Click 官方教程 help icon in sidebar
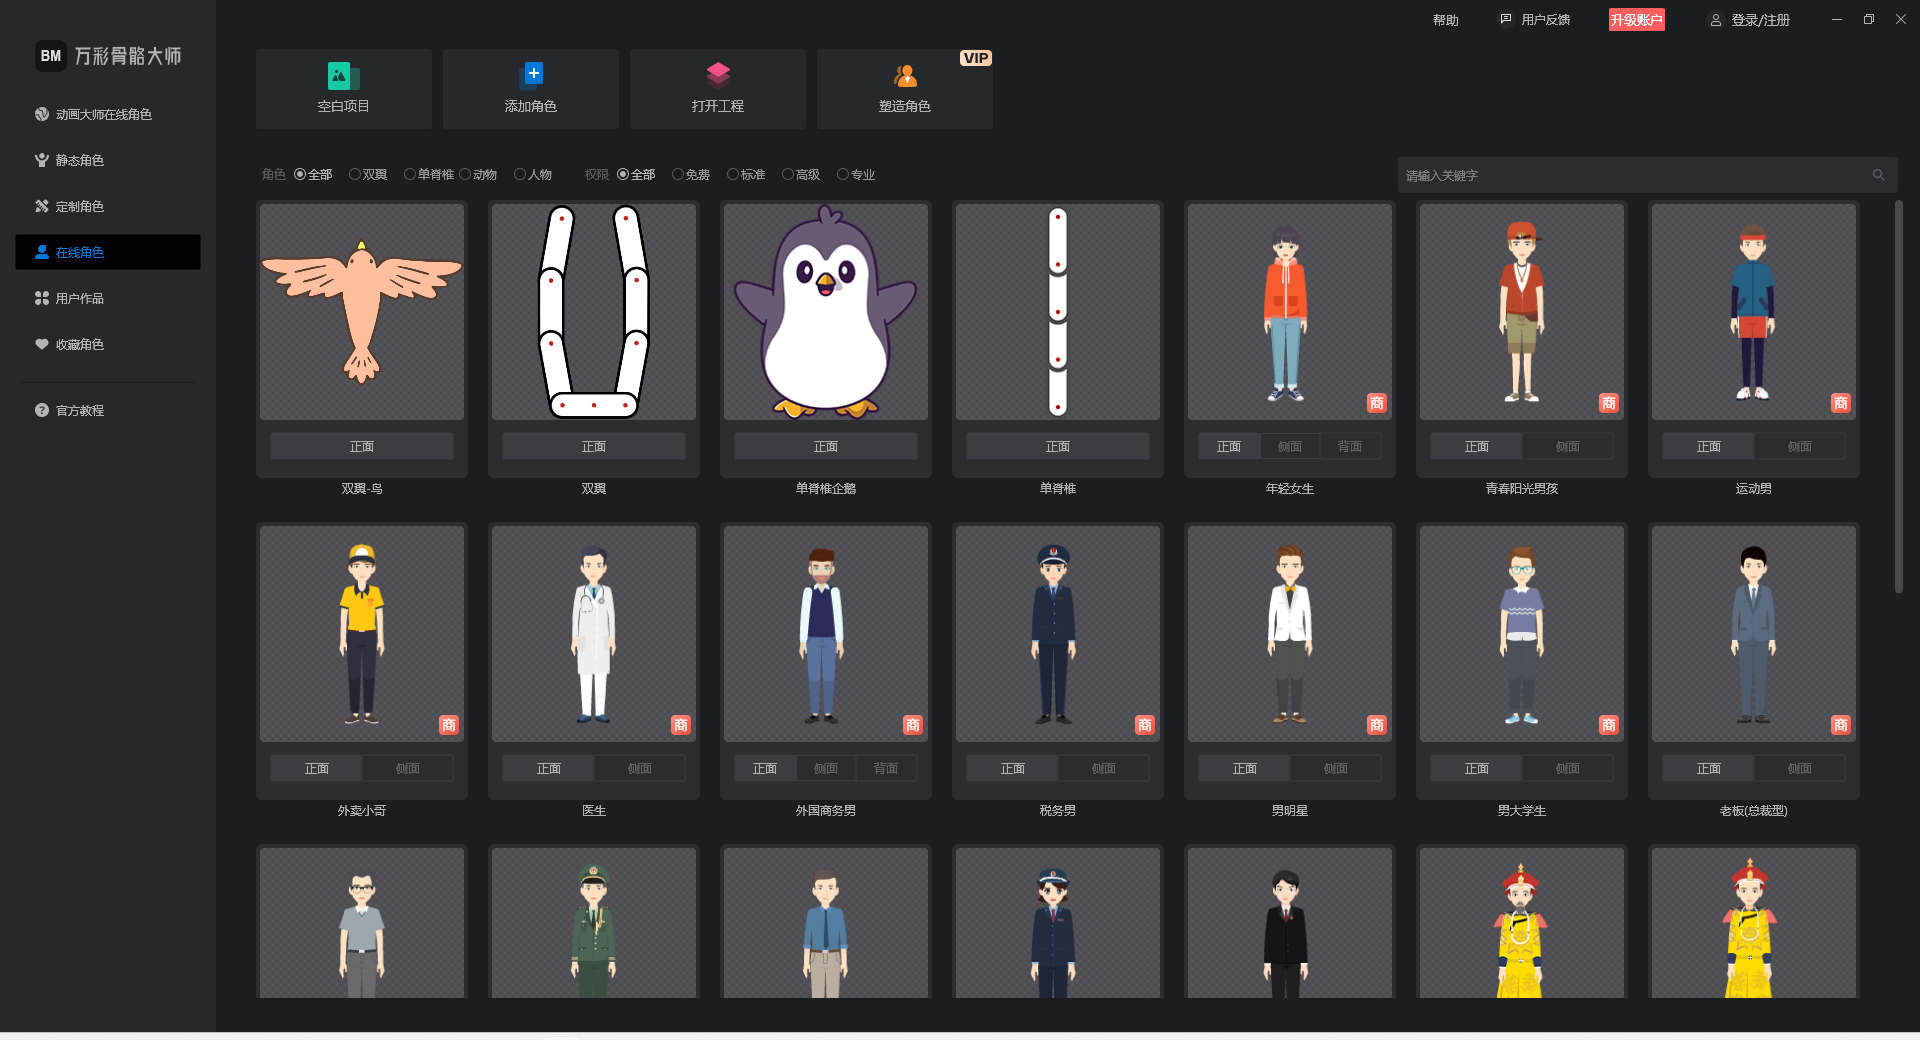Image resolution: width=1920 pixels, height=1040 pixels. tap(42, 410)
